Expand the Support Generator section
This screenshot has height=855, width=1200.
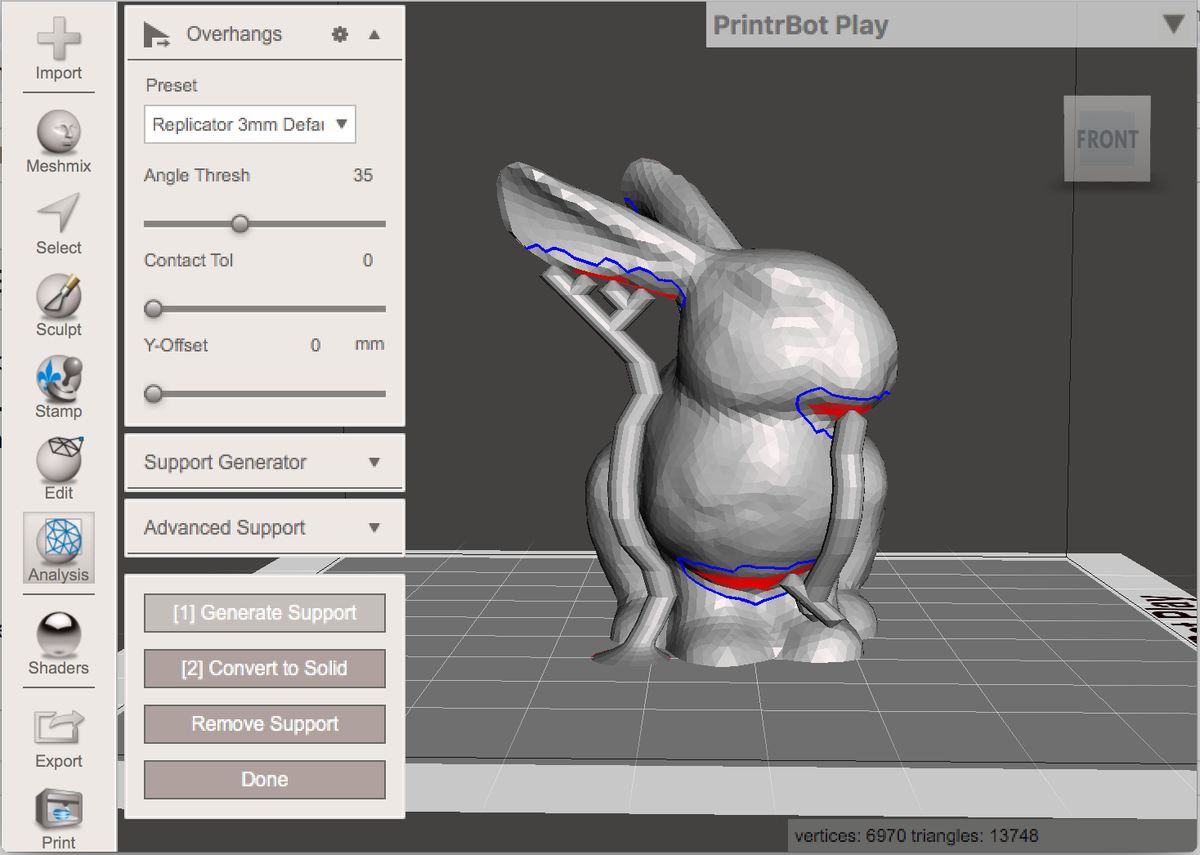tap(264, 462)
